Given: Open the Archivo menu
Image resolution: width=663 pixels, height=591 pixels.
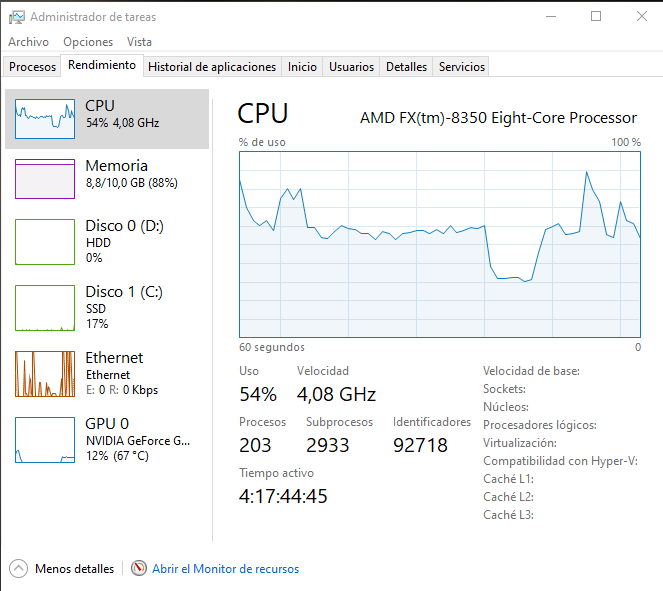Looking at the screenshot, I should (28, 42).
